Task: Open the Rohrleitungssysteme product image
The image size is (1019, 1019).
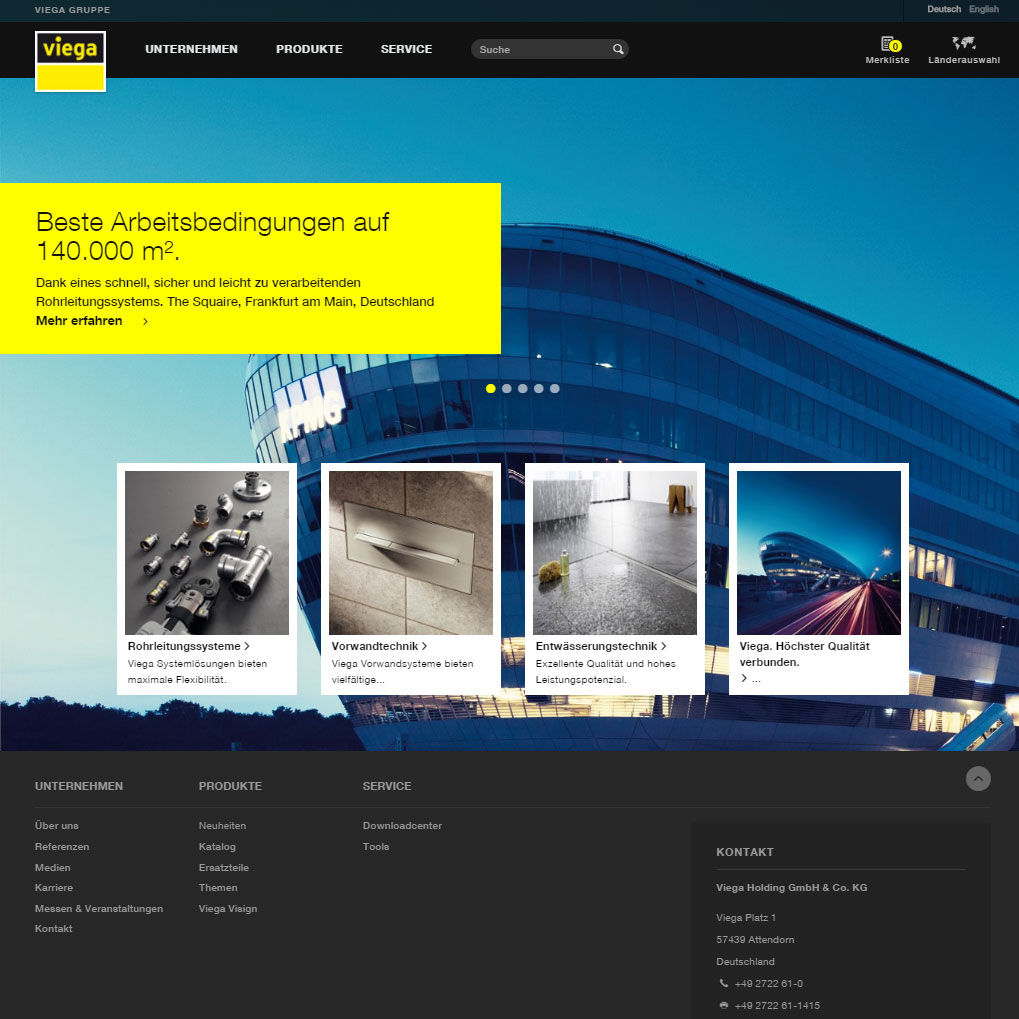Action: pos(207,552)
